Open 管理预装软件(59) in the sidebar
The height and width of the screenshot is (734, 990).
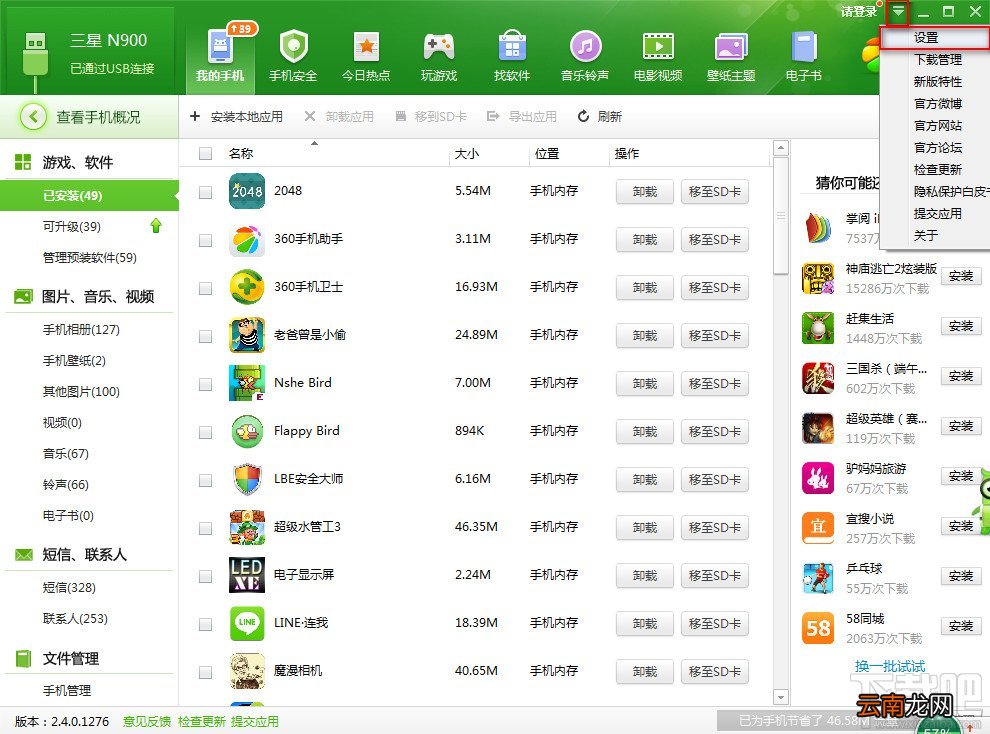89,257
